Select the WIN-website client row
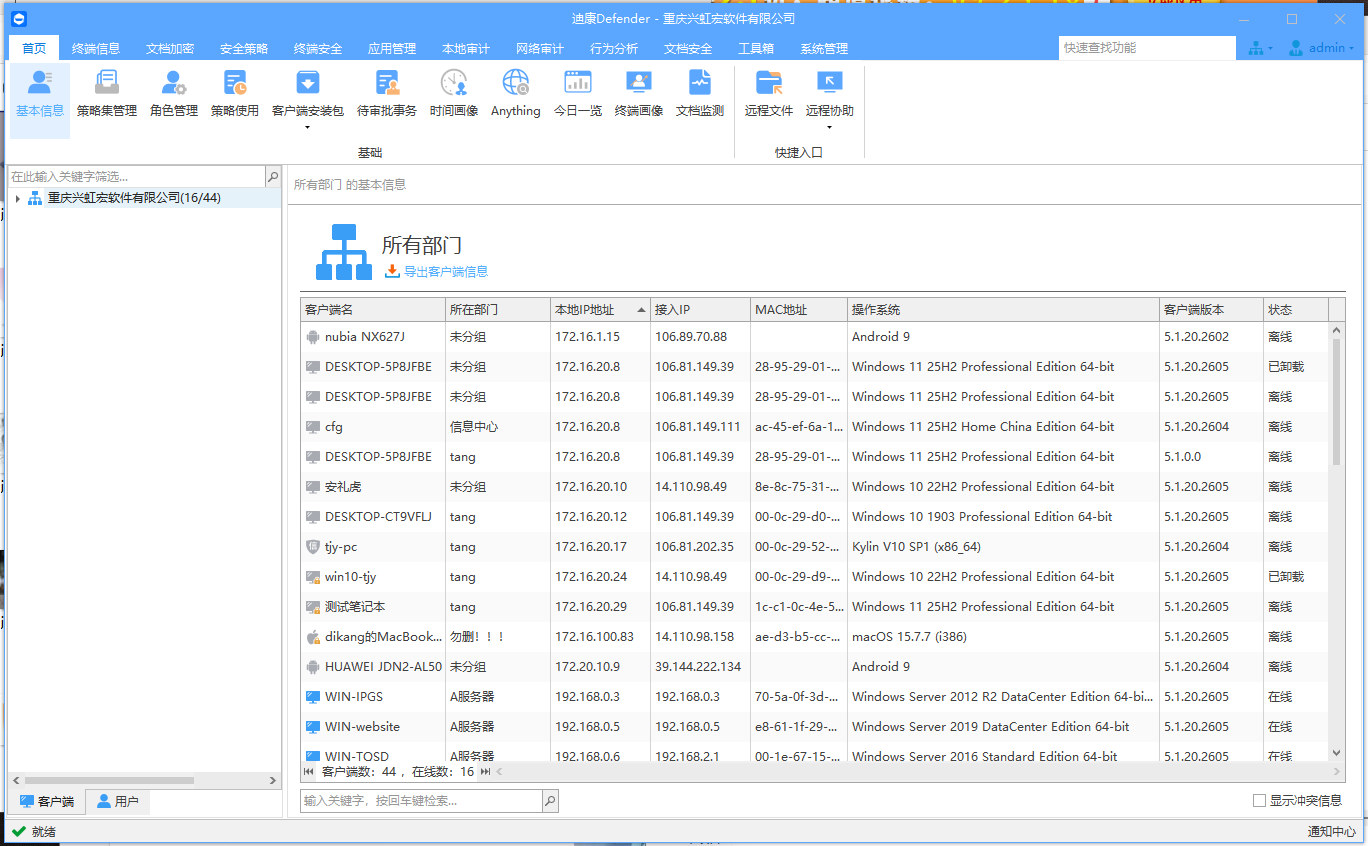The height and width of the screenshot is (846, 1368). point(815,727)
